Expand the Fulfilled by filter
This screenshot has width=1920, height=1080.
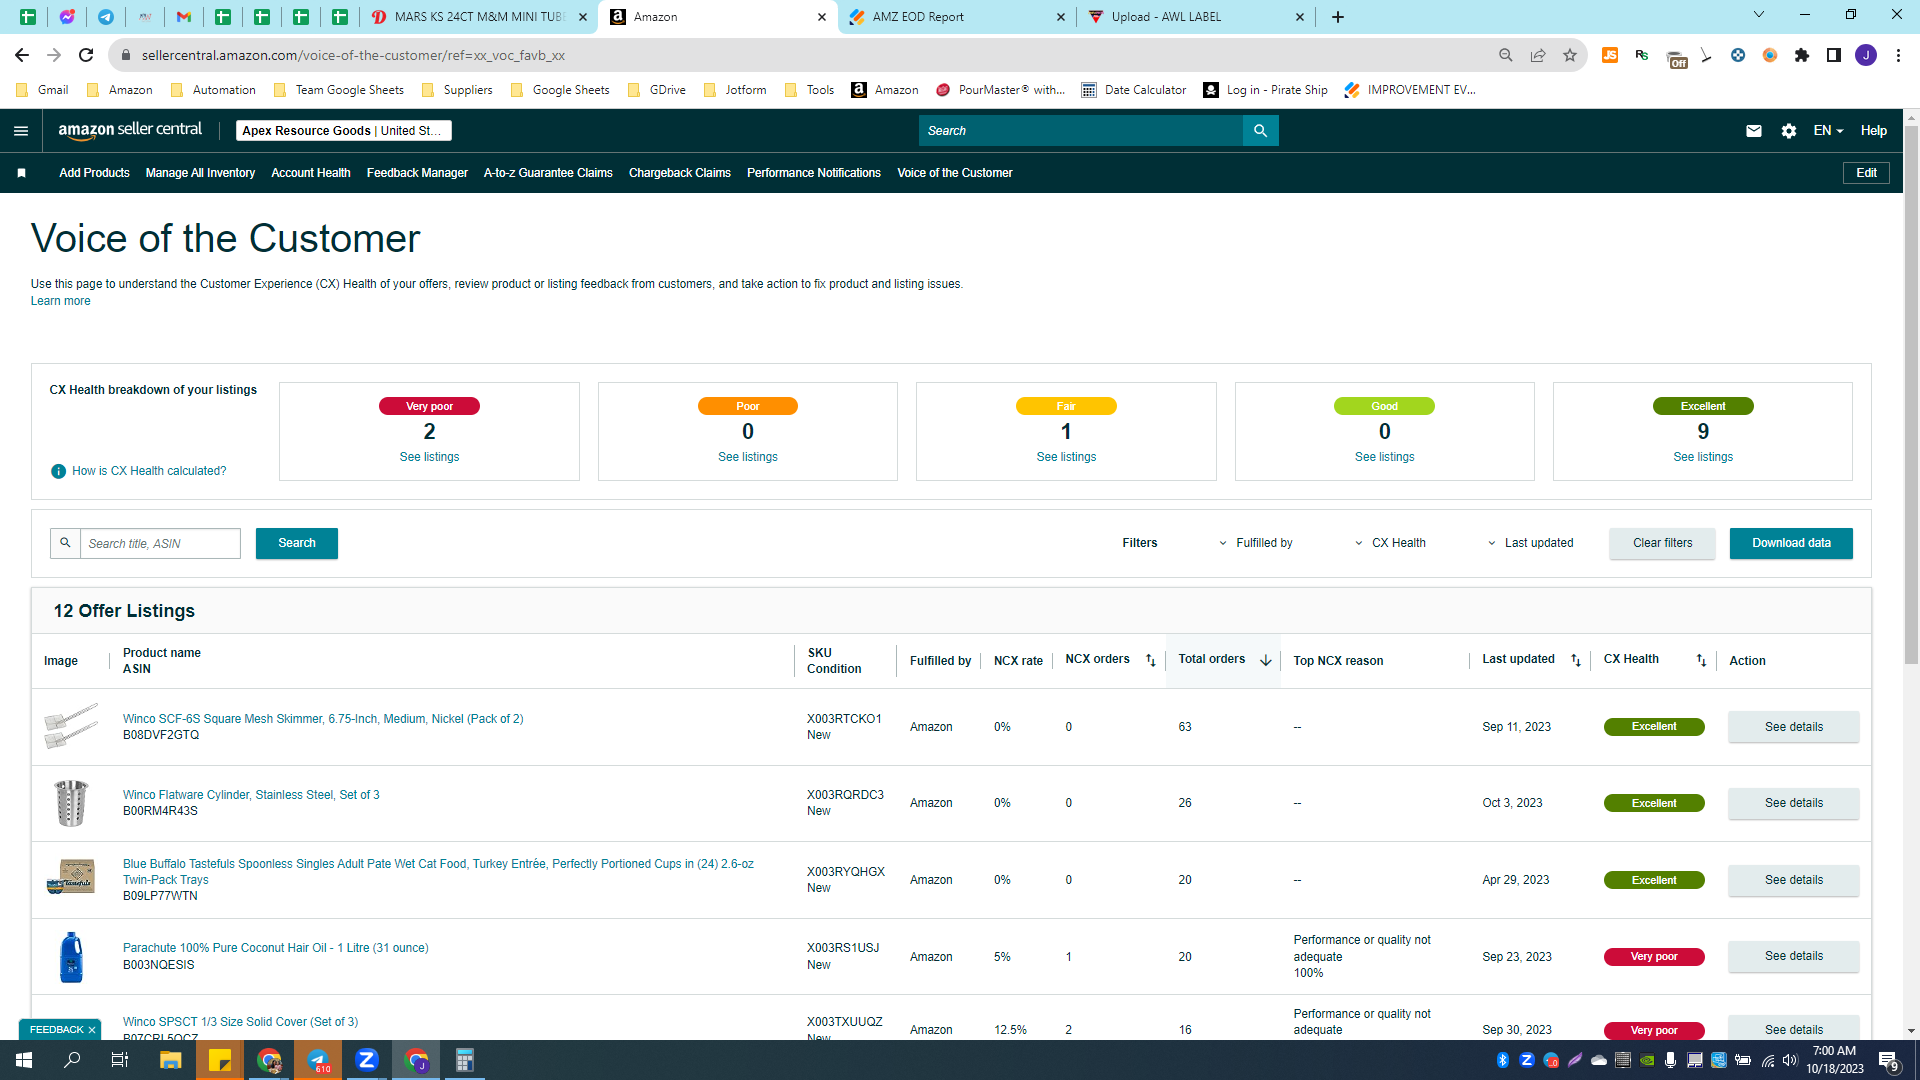[x=1255, y=543]
